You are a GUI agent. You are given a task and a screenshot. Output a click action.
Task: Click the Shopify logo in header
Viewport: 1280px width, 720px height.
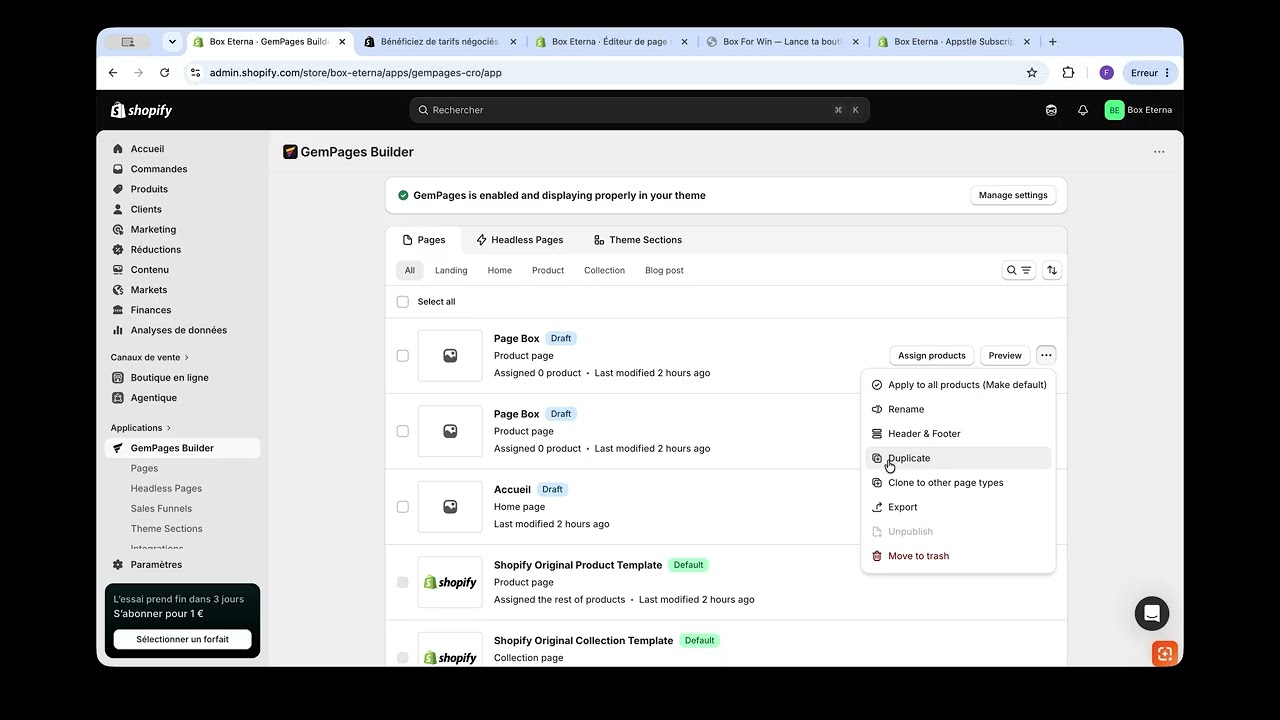click(x=141, y=110)
